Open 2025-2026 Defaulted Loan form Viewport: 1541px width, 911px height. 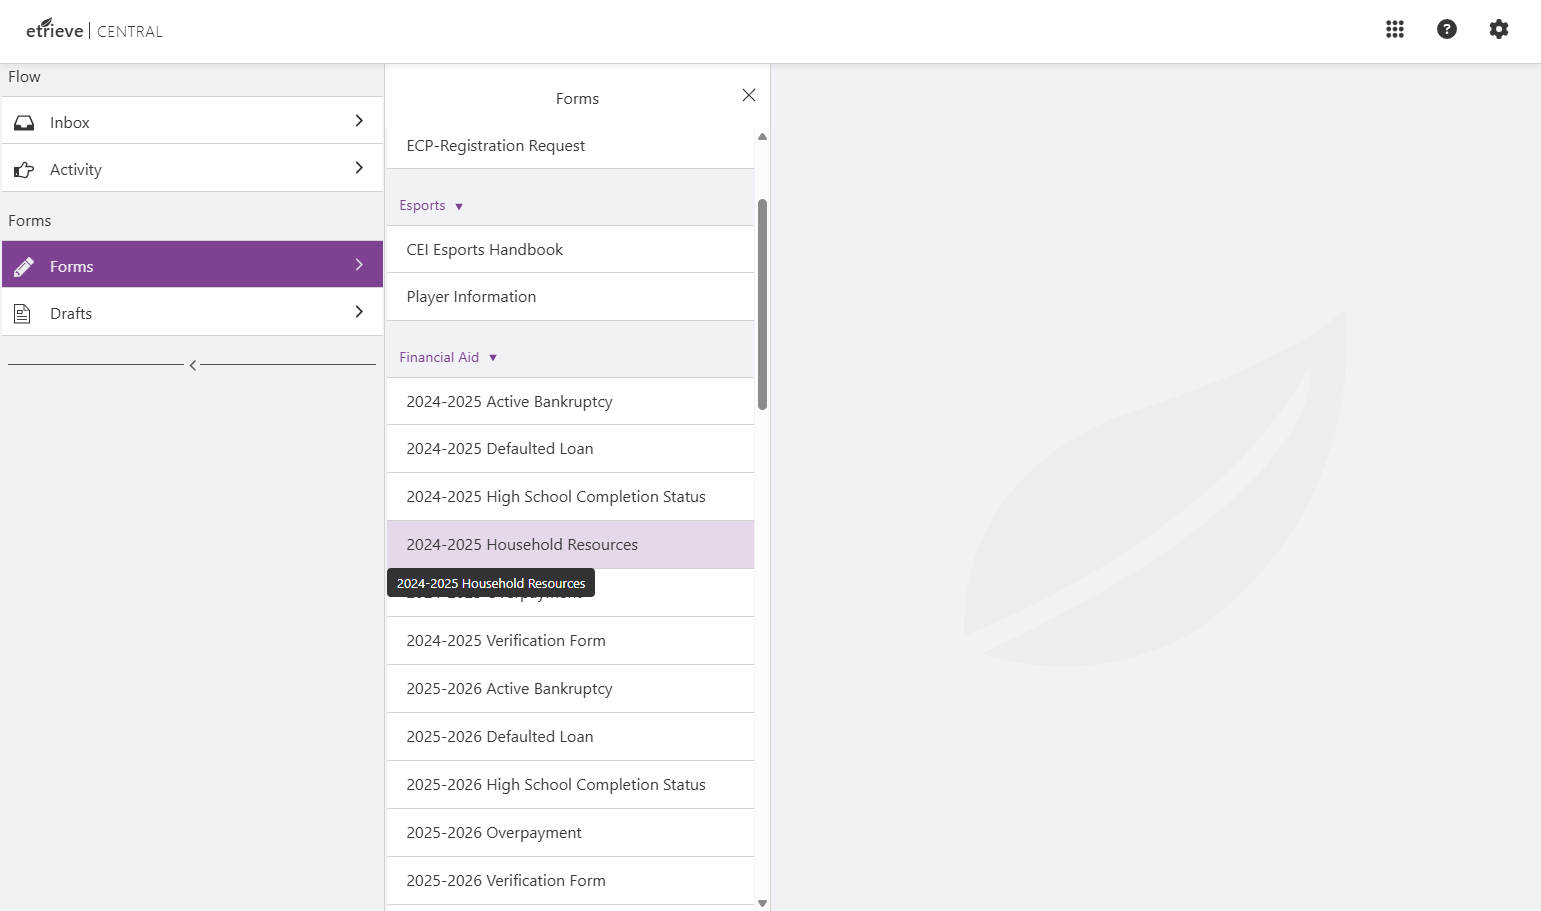[x=570, y=737]
